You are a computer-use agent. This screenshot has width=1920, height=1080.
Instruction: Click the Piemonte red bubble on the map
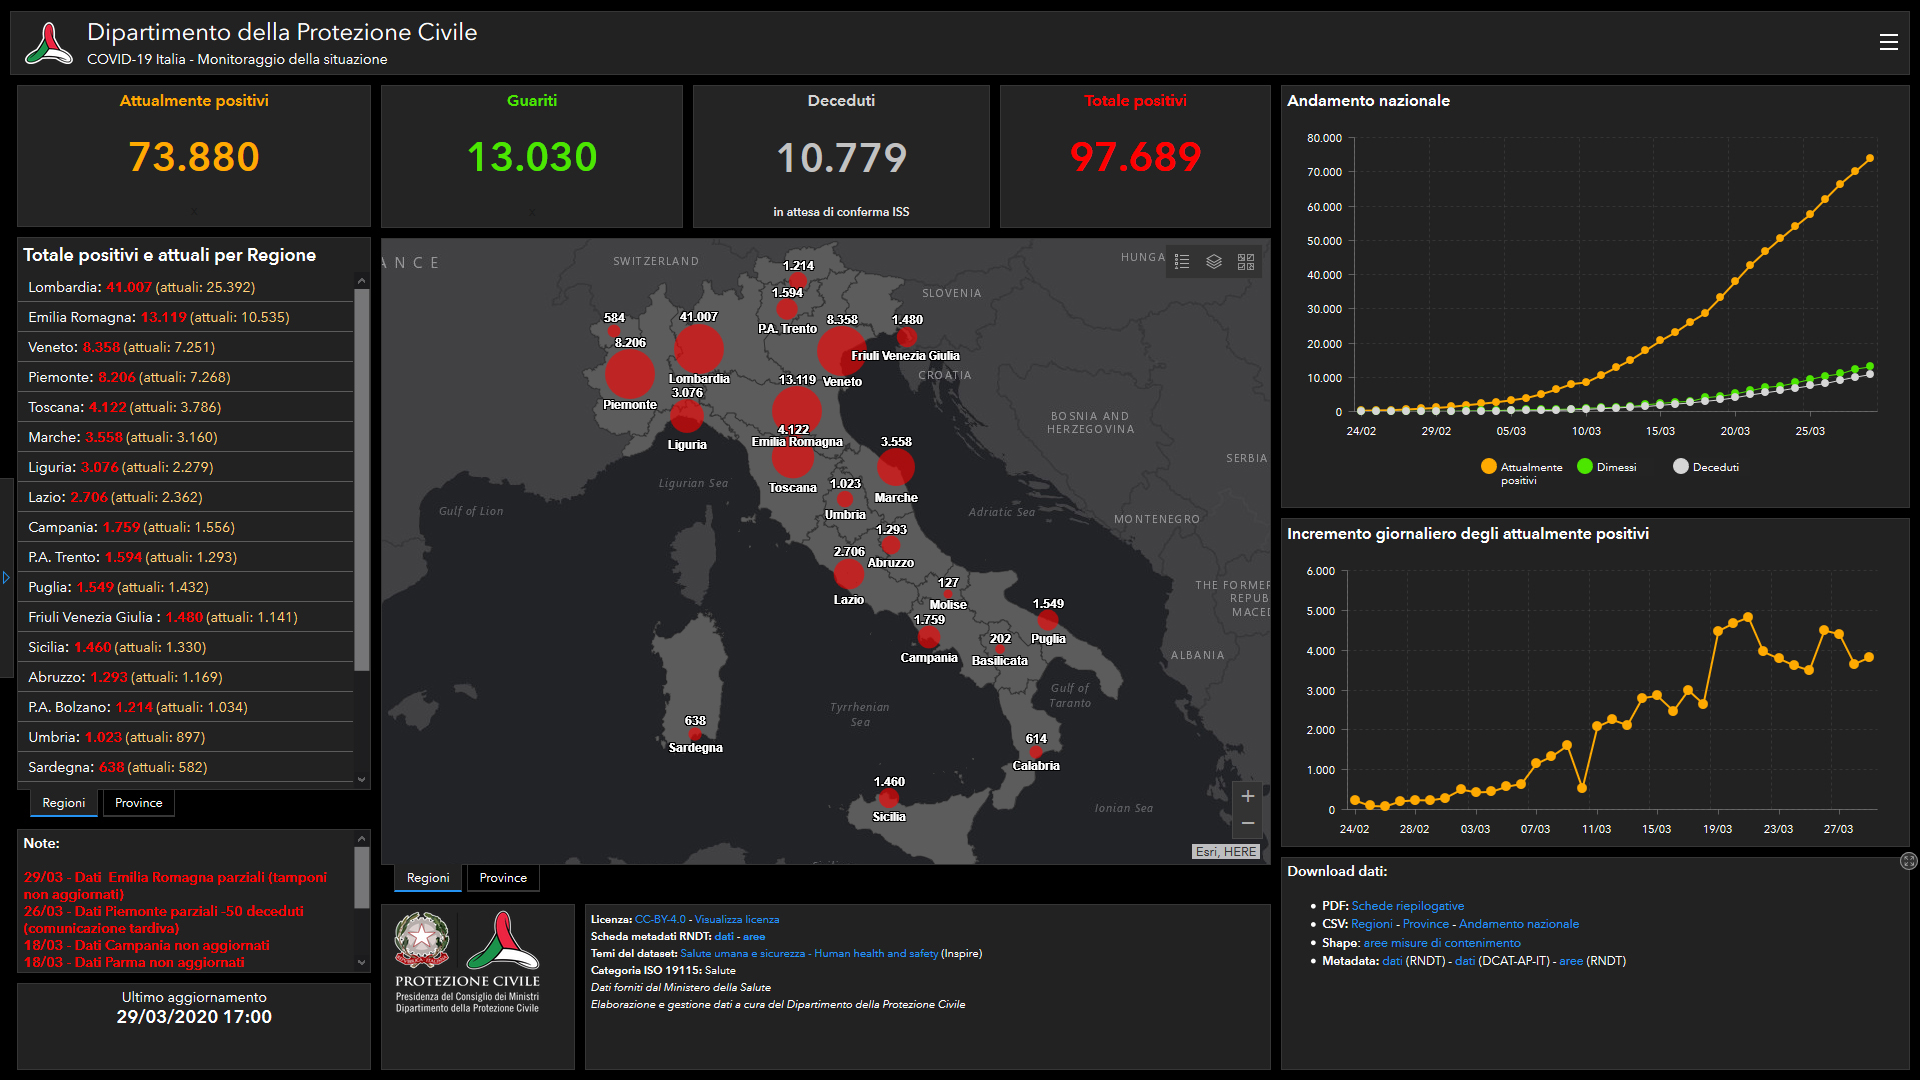[x=630, y=375]
